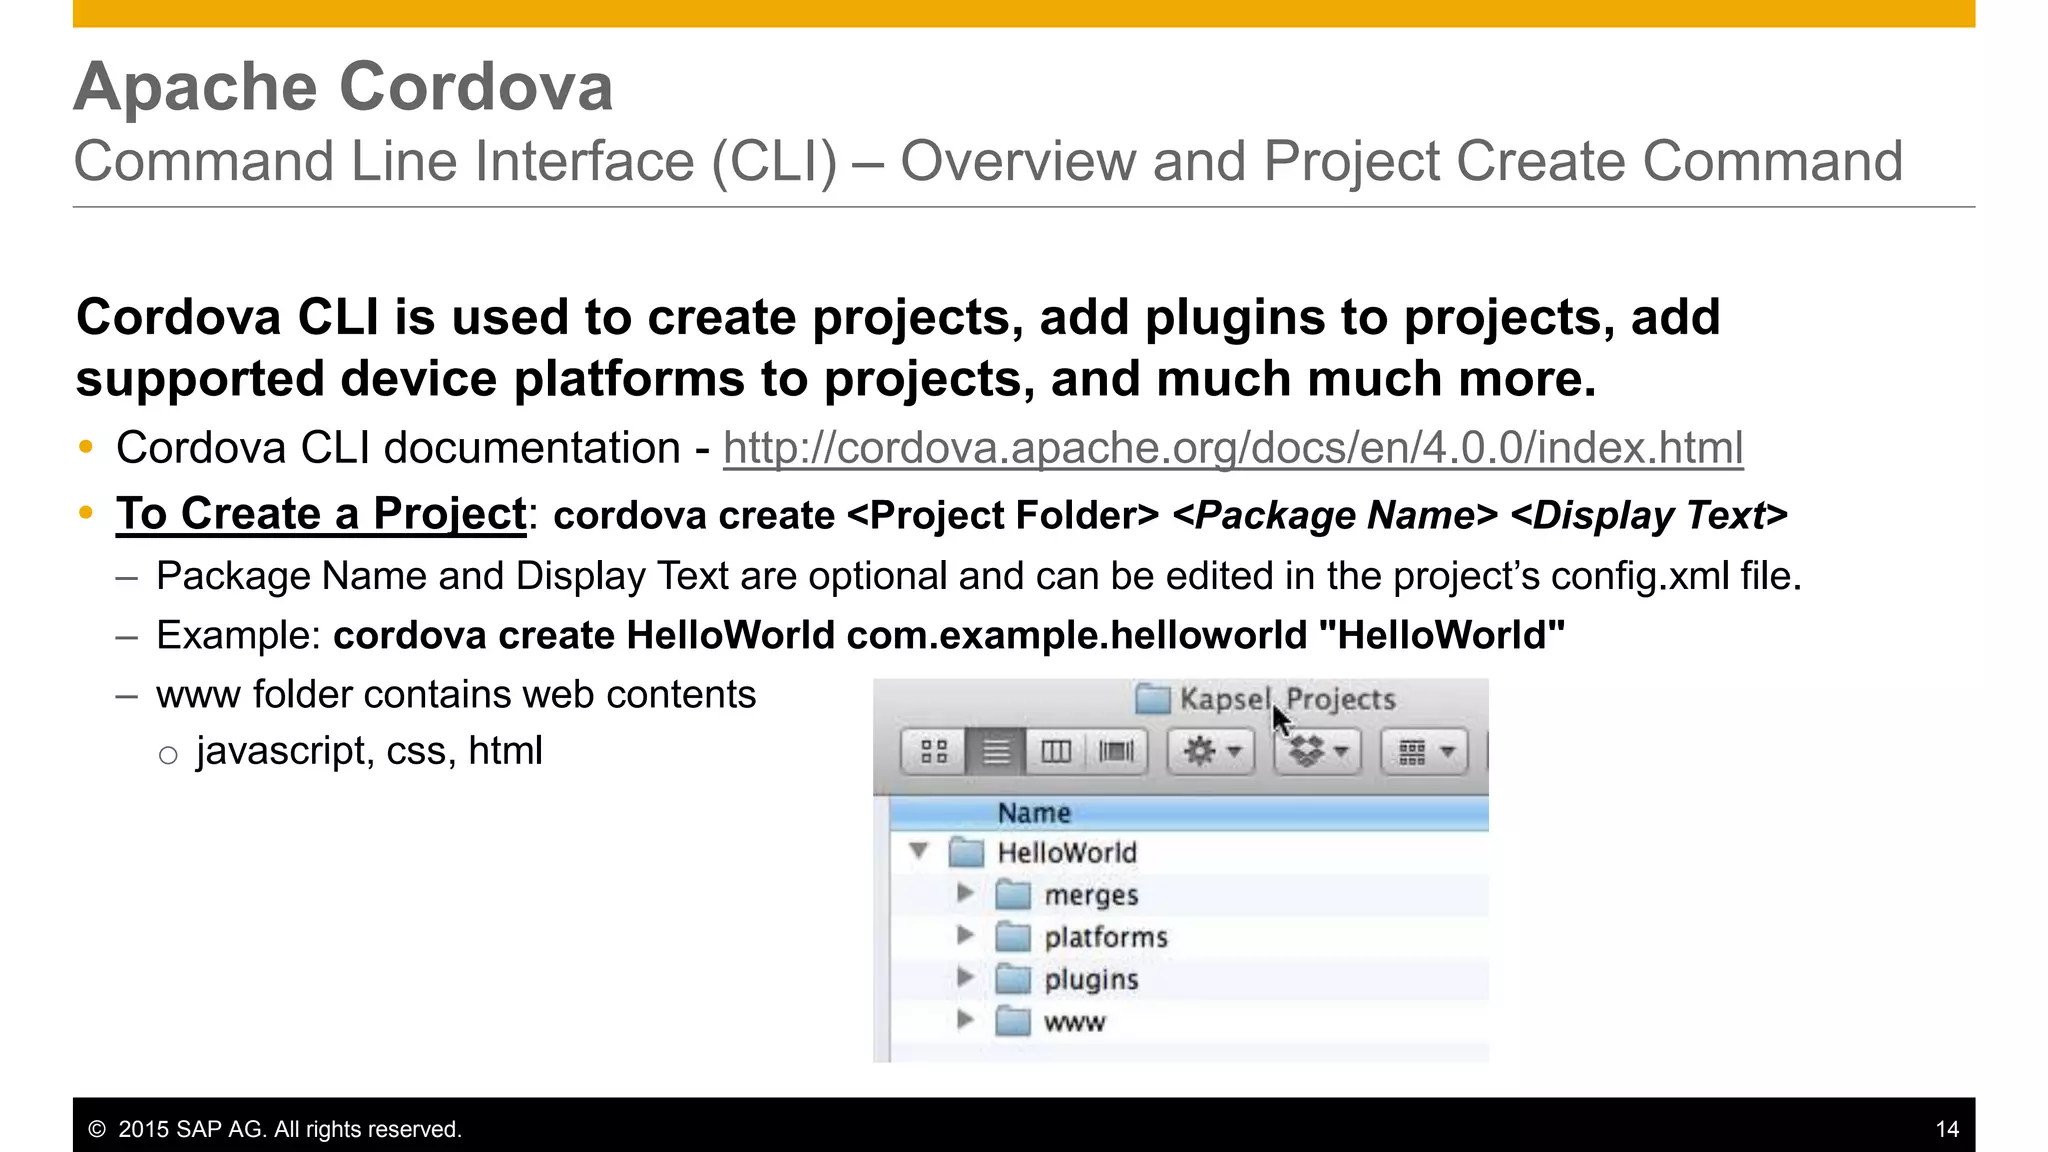Click the 'javascript, css, html' bullet
The image size is (2048, 1152).
point(369,751)
